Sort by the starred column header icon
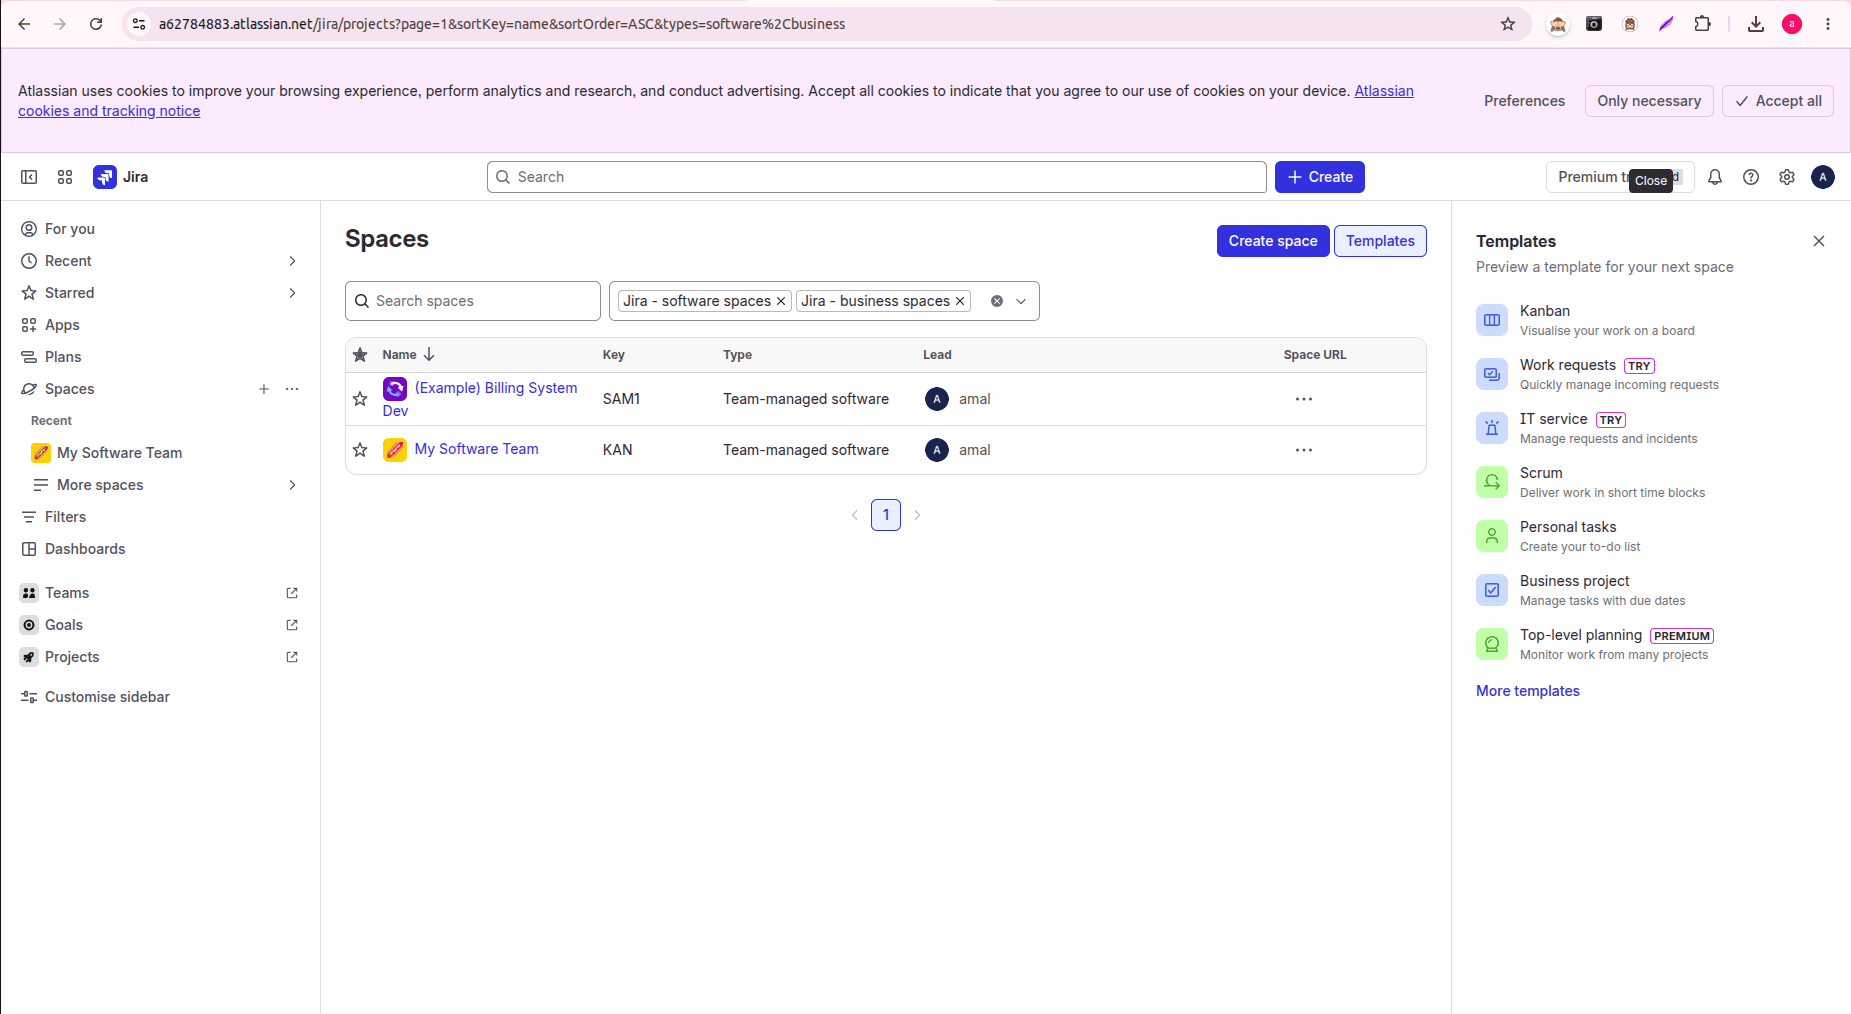Image resolution: width=1851 pixels, height=1014 pixels. (x=360, y=355)
